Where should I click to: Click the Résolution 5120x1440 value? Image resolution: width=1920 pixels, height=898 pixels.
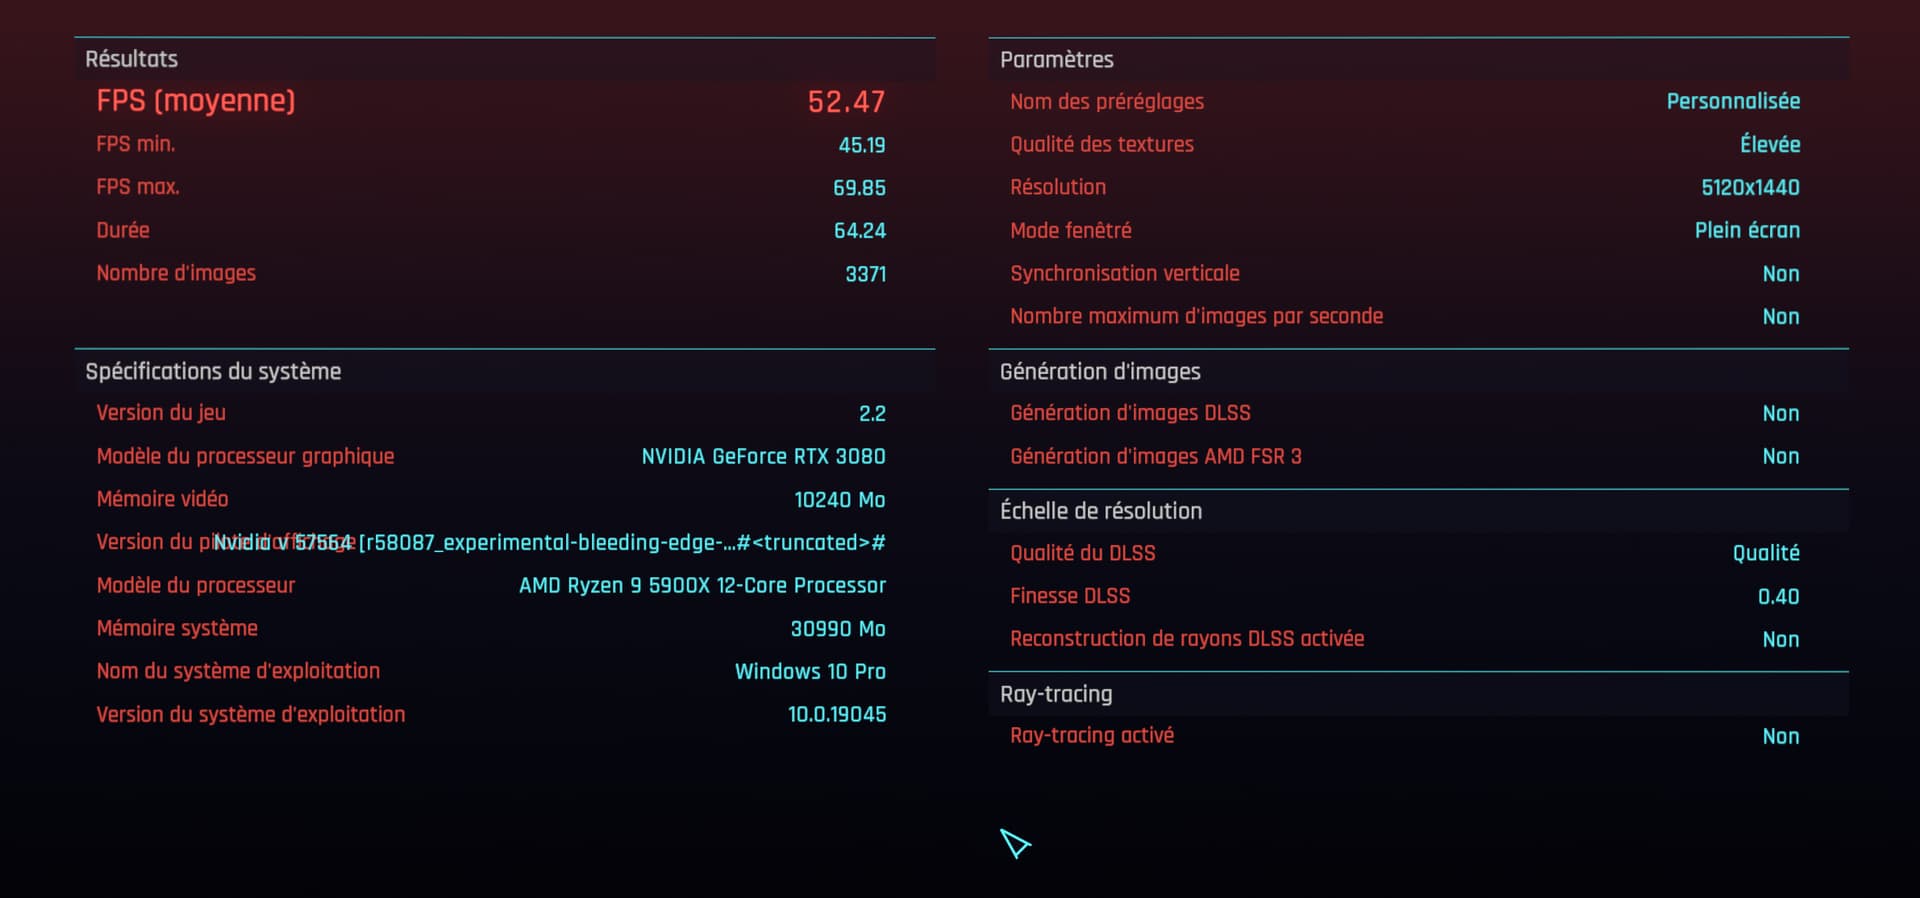pos(1750,187)
